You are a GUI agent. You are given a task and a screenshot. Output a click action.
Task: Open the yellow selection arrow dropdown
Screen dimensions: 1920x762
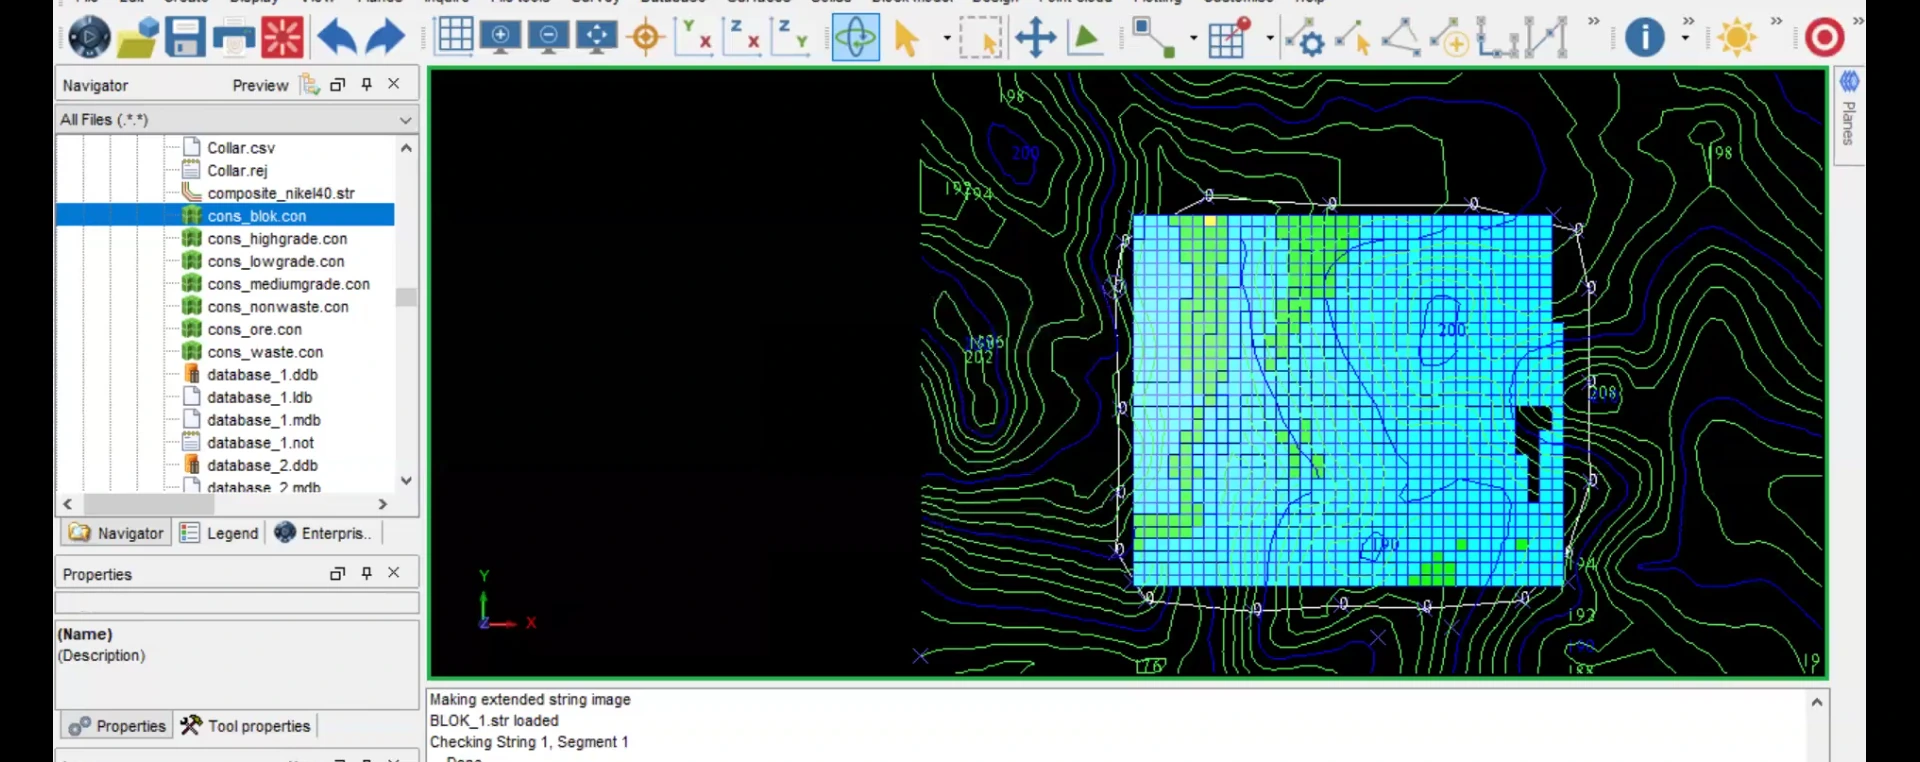click(946, 39)
